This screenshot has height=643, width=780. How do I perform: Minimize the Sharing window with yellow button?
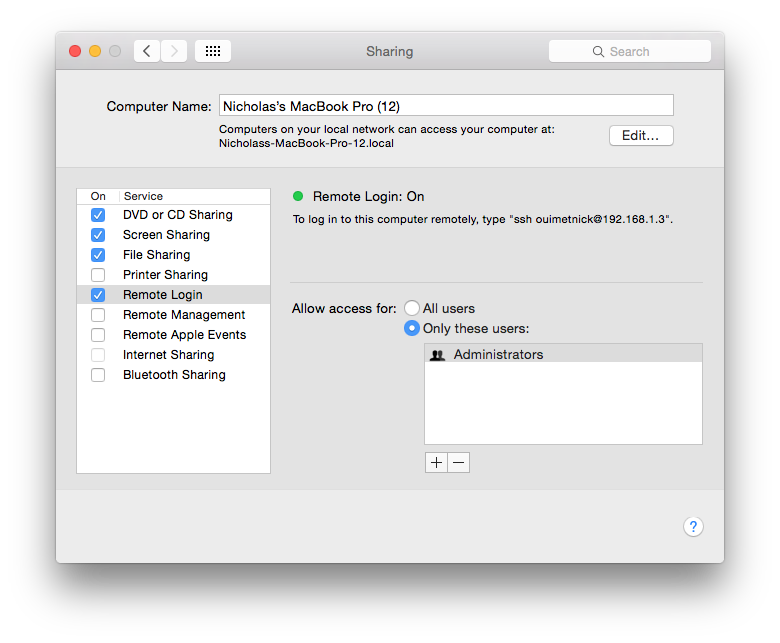pos(95,51)
